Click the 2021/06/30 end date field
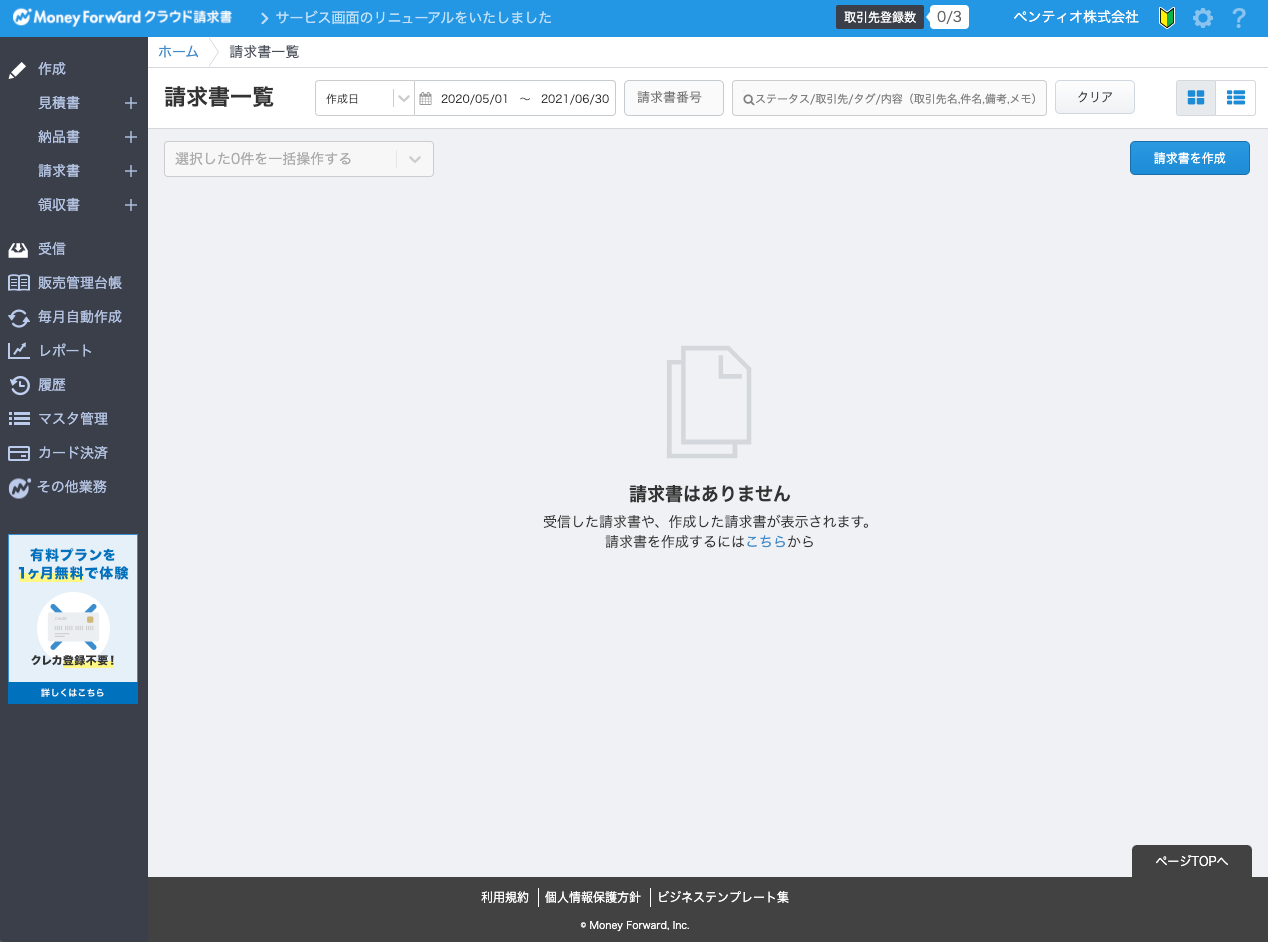This screenshot has width=1268, height=942. click(575, 99)
